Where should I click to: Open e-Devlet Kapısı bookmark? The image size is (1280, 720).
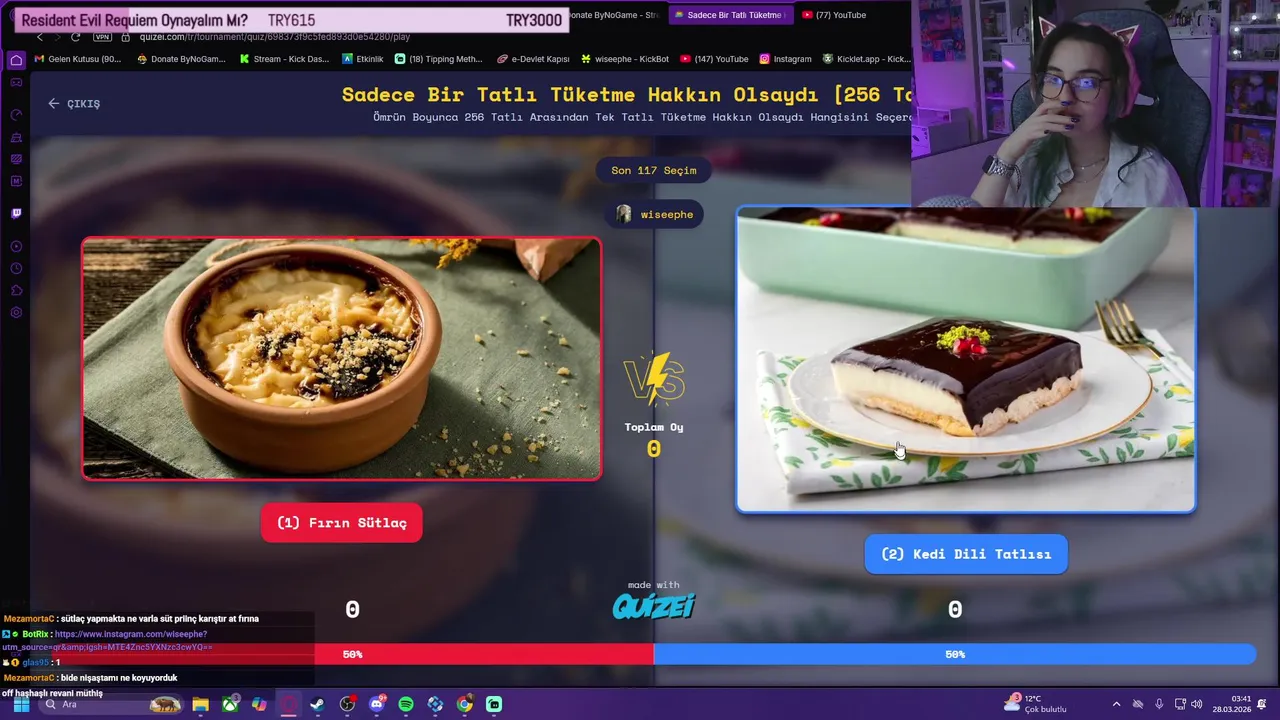tap(533, 59)
